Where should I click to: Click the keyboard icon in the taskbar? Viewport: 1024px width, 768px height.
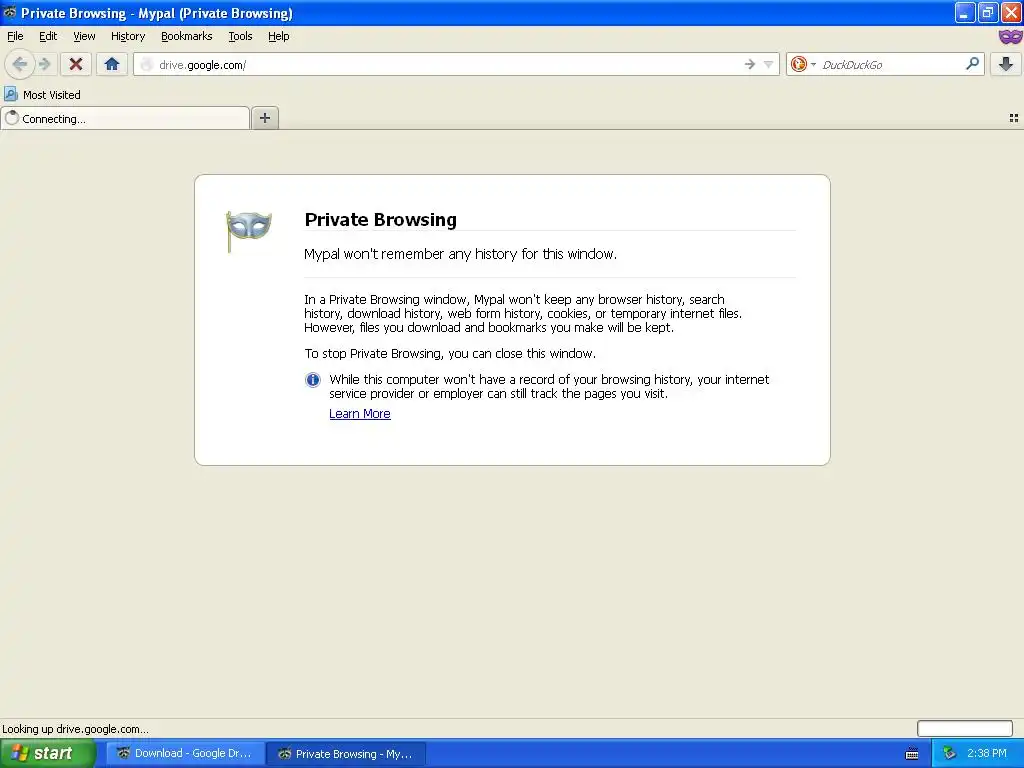(912, 754)
